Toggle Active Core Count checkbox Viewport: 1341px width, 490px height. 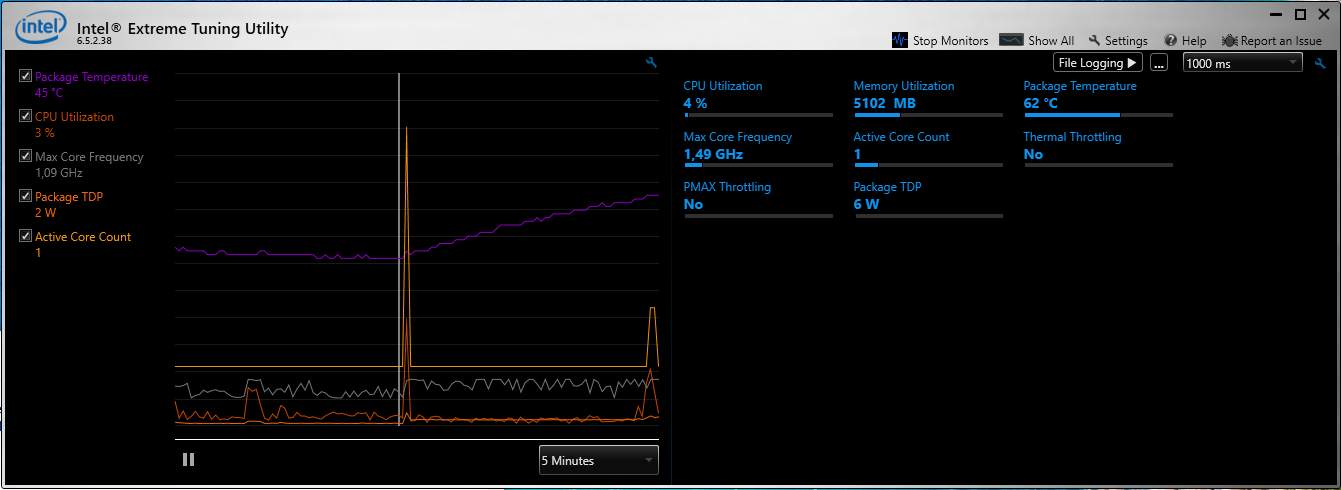[26, 236]
